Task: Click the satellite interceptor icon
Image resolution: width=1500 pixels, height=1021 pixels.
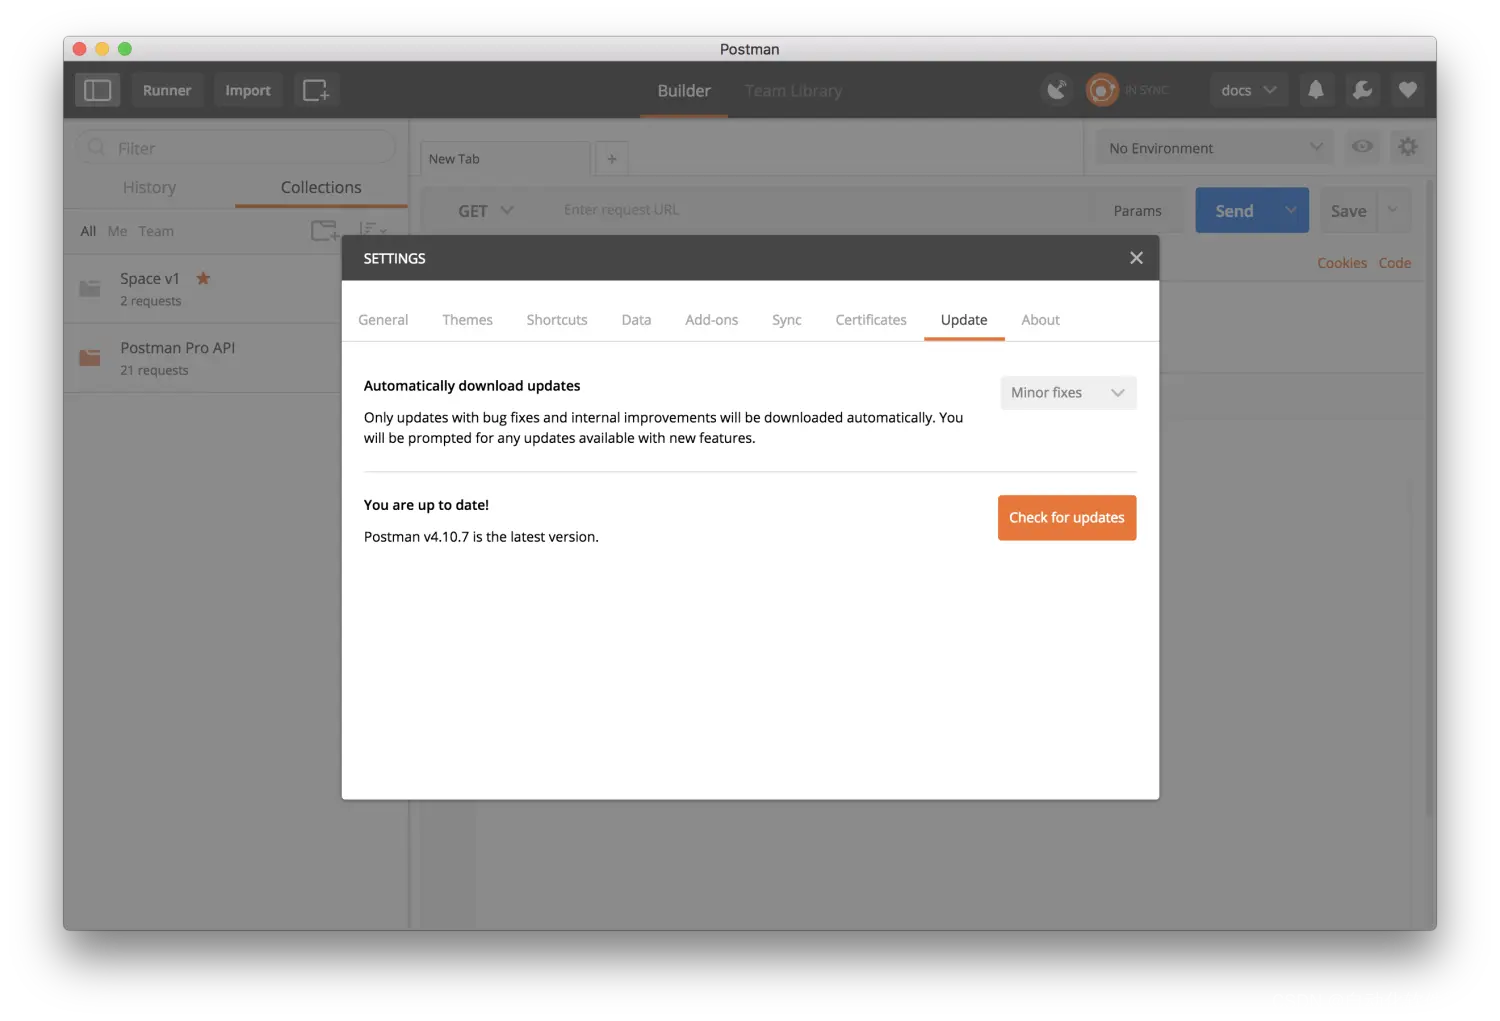Action: click(1057, 90)
